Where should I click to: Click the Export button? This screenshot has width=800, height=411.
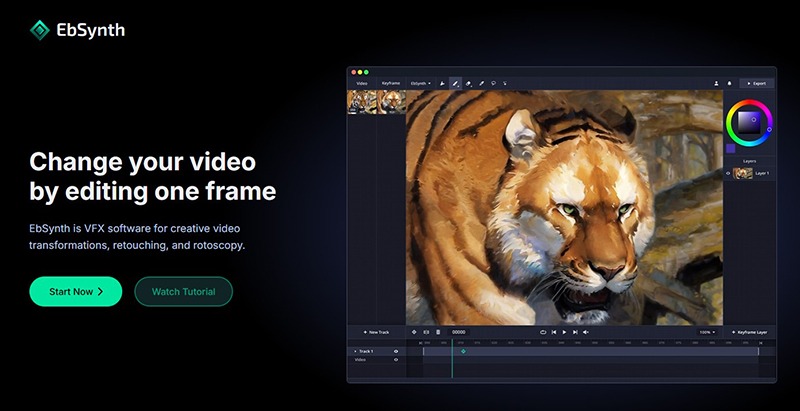coord(757,83)
